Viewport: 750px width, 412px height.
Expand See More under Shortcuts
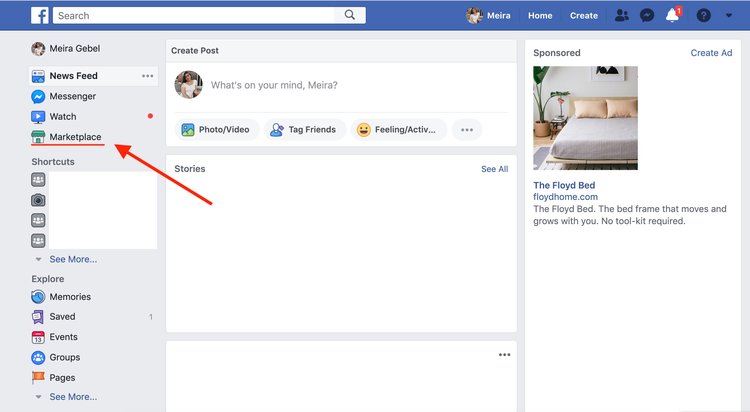click(73, 259)
